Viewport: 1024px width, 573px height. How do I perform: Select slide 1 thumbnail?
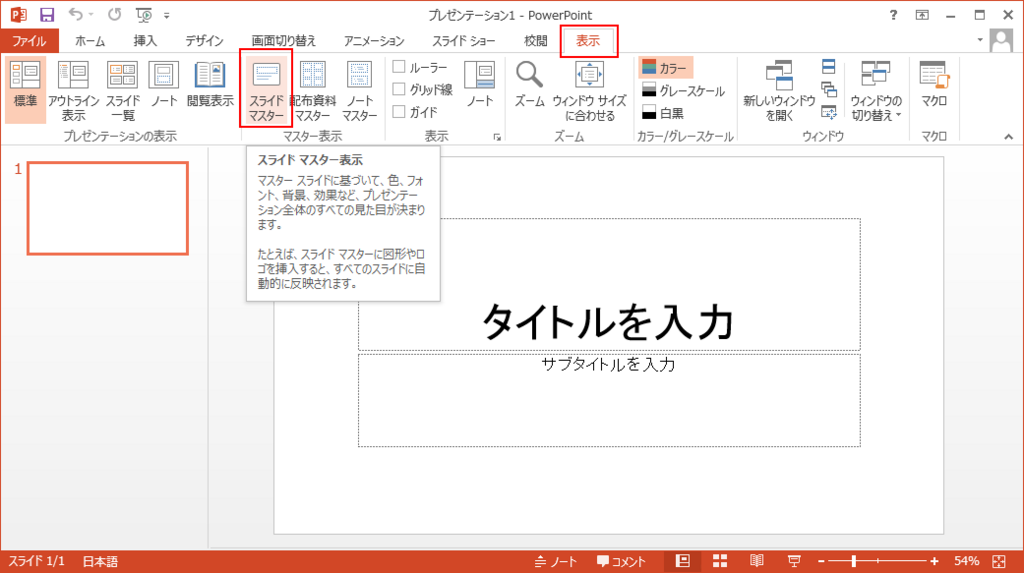[x=108, y=208]
